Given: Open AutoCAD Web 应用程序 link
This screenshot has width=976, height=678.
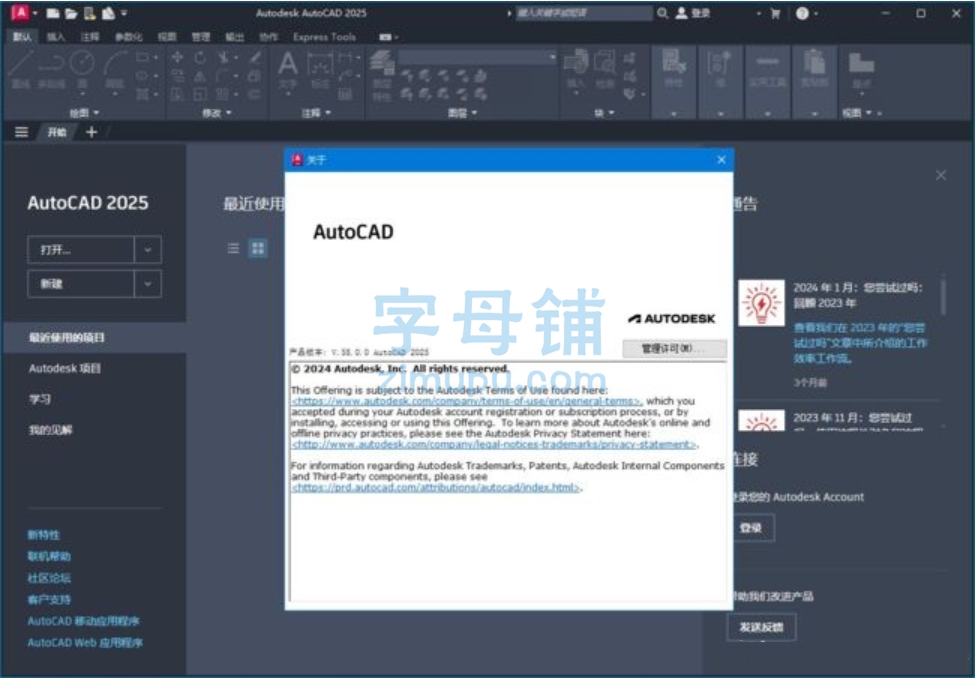Looking at the screenshot, I should click(x=85, y=643).
